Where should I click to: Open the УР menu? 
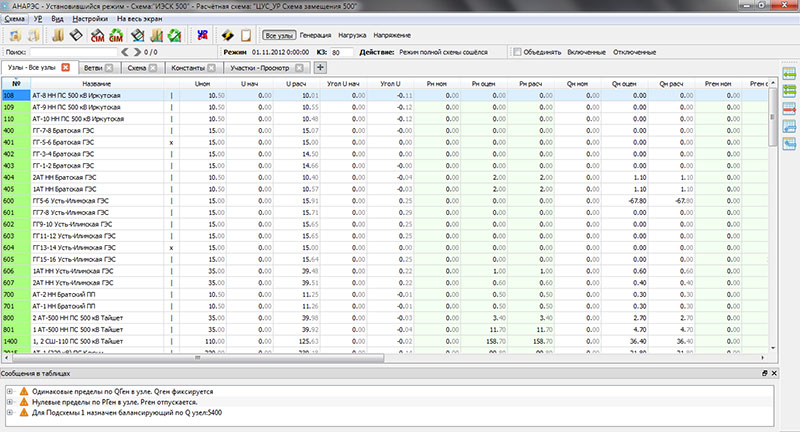pyautogui.click(x=38, y=19)
